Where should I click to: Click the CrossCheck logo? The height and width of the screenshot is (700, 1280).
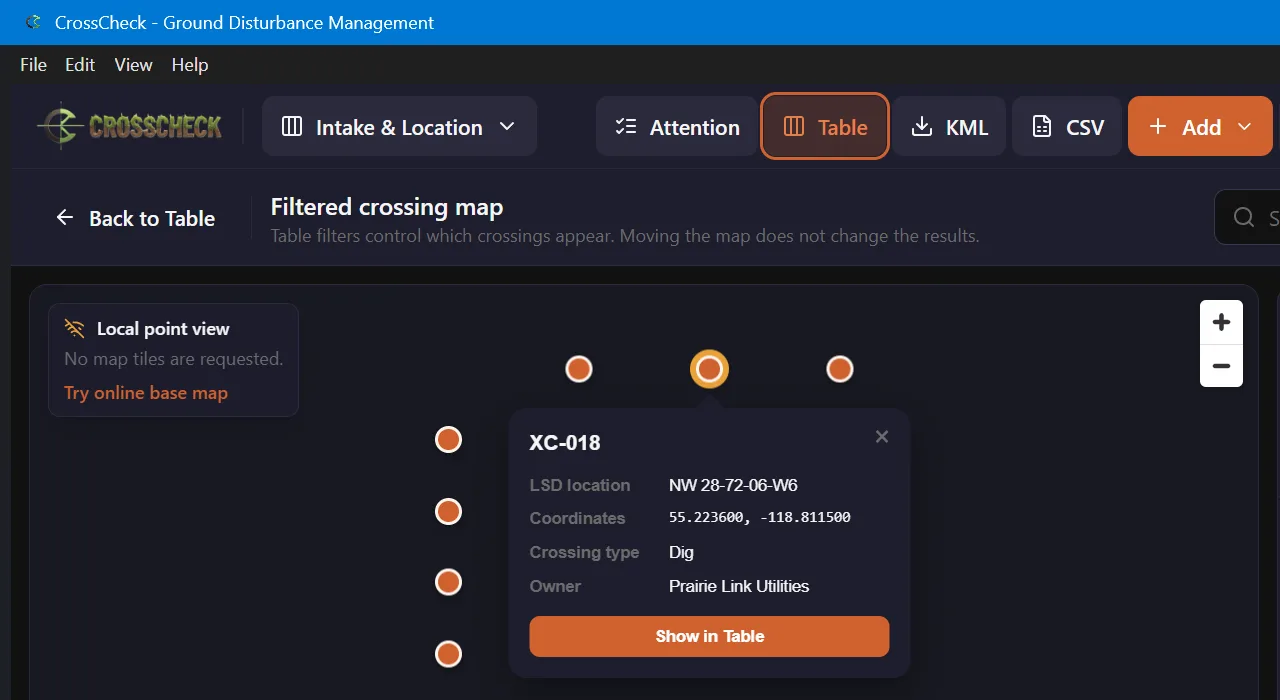click(x=130, y=126)
